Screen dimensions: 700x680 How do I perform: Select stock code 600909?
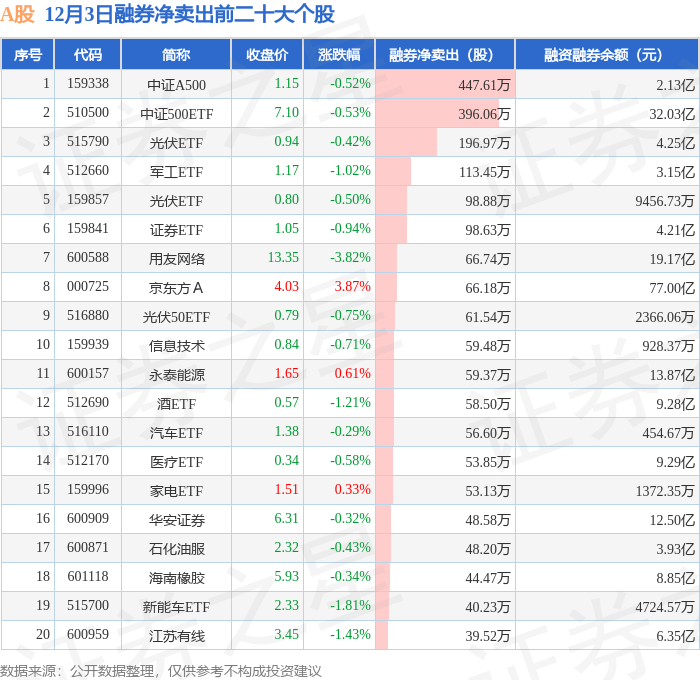88,519
